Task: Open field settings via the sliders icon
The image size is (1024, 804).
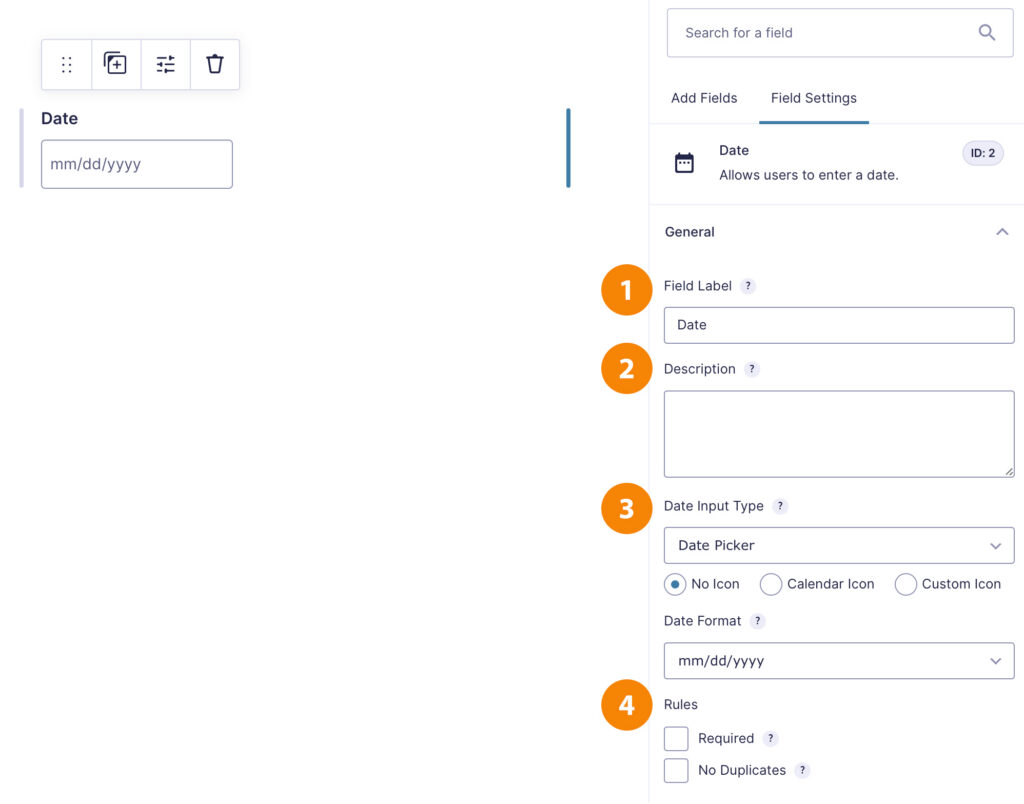Action: [165, 64]
